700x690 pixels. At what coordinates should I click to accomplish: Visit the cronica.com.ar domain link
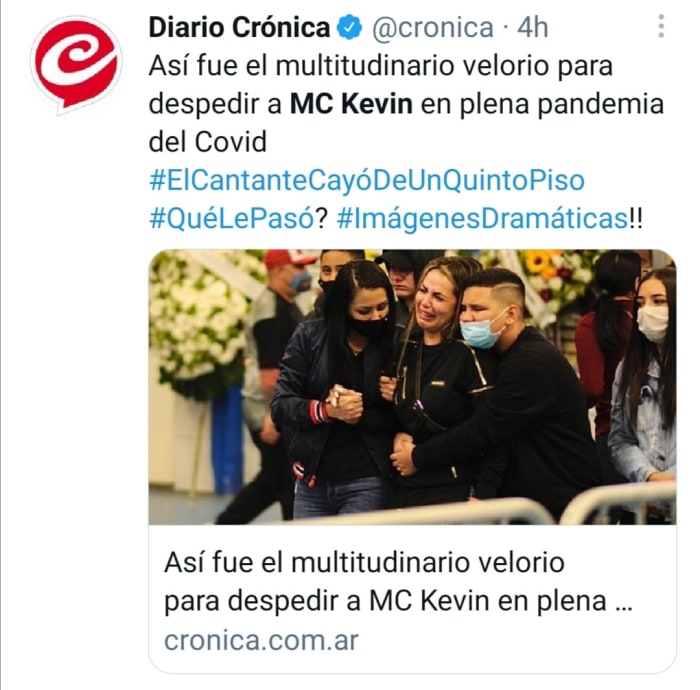[261, 640]
